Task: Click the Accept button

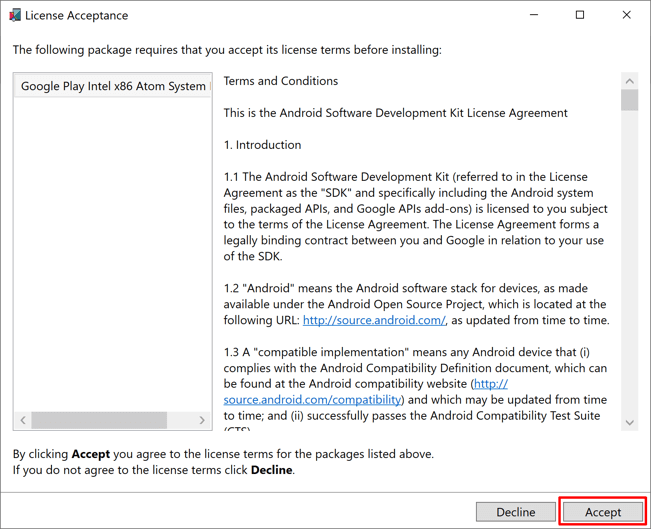Action: click(x=602, y=511)
